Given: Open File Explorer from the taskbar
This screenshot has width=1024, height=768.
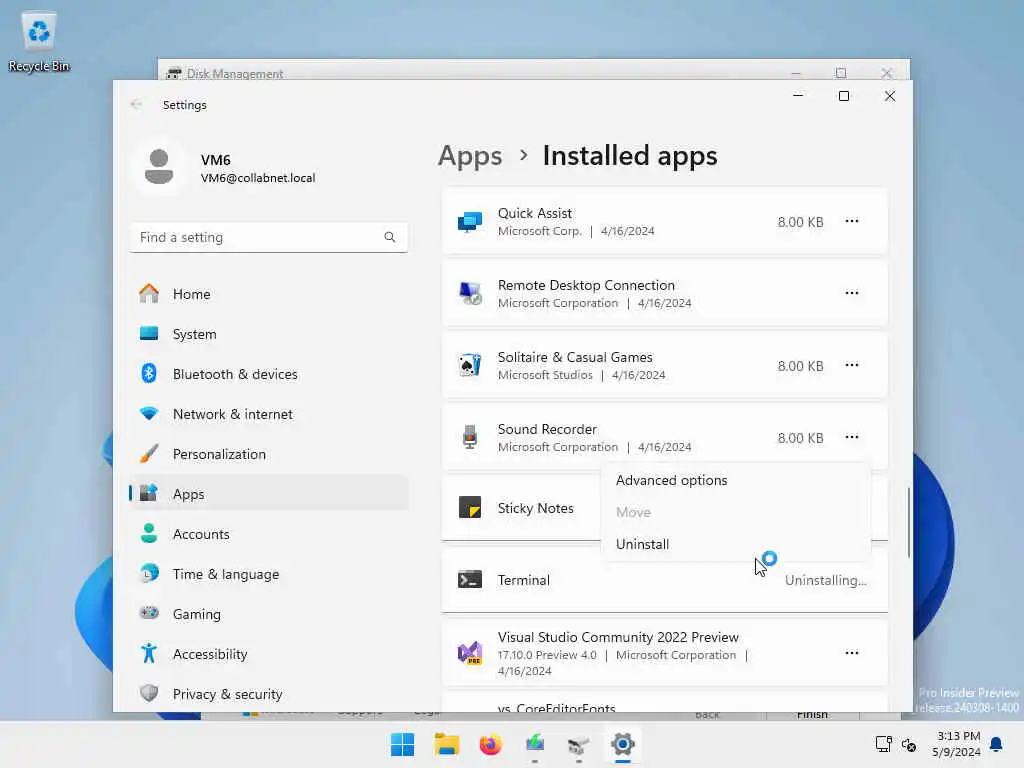Looking at the screenshot, I should (x=447, y=744).
